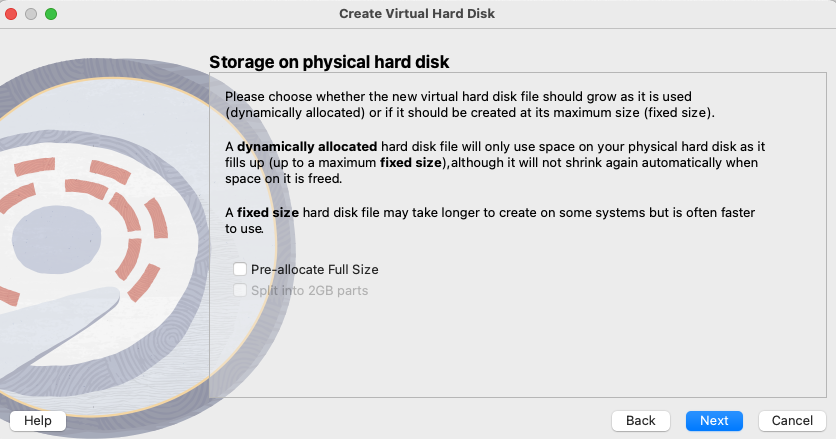This screenshot has height=439, width=836.
Task: Go back with the Back button
Action: [x=640, y=421]
